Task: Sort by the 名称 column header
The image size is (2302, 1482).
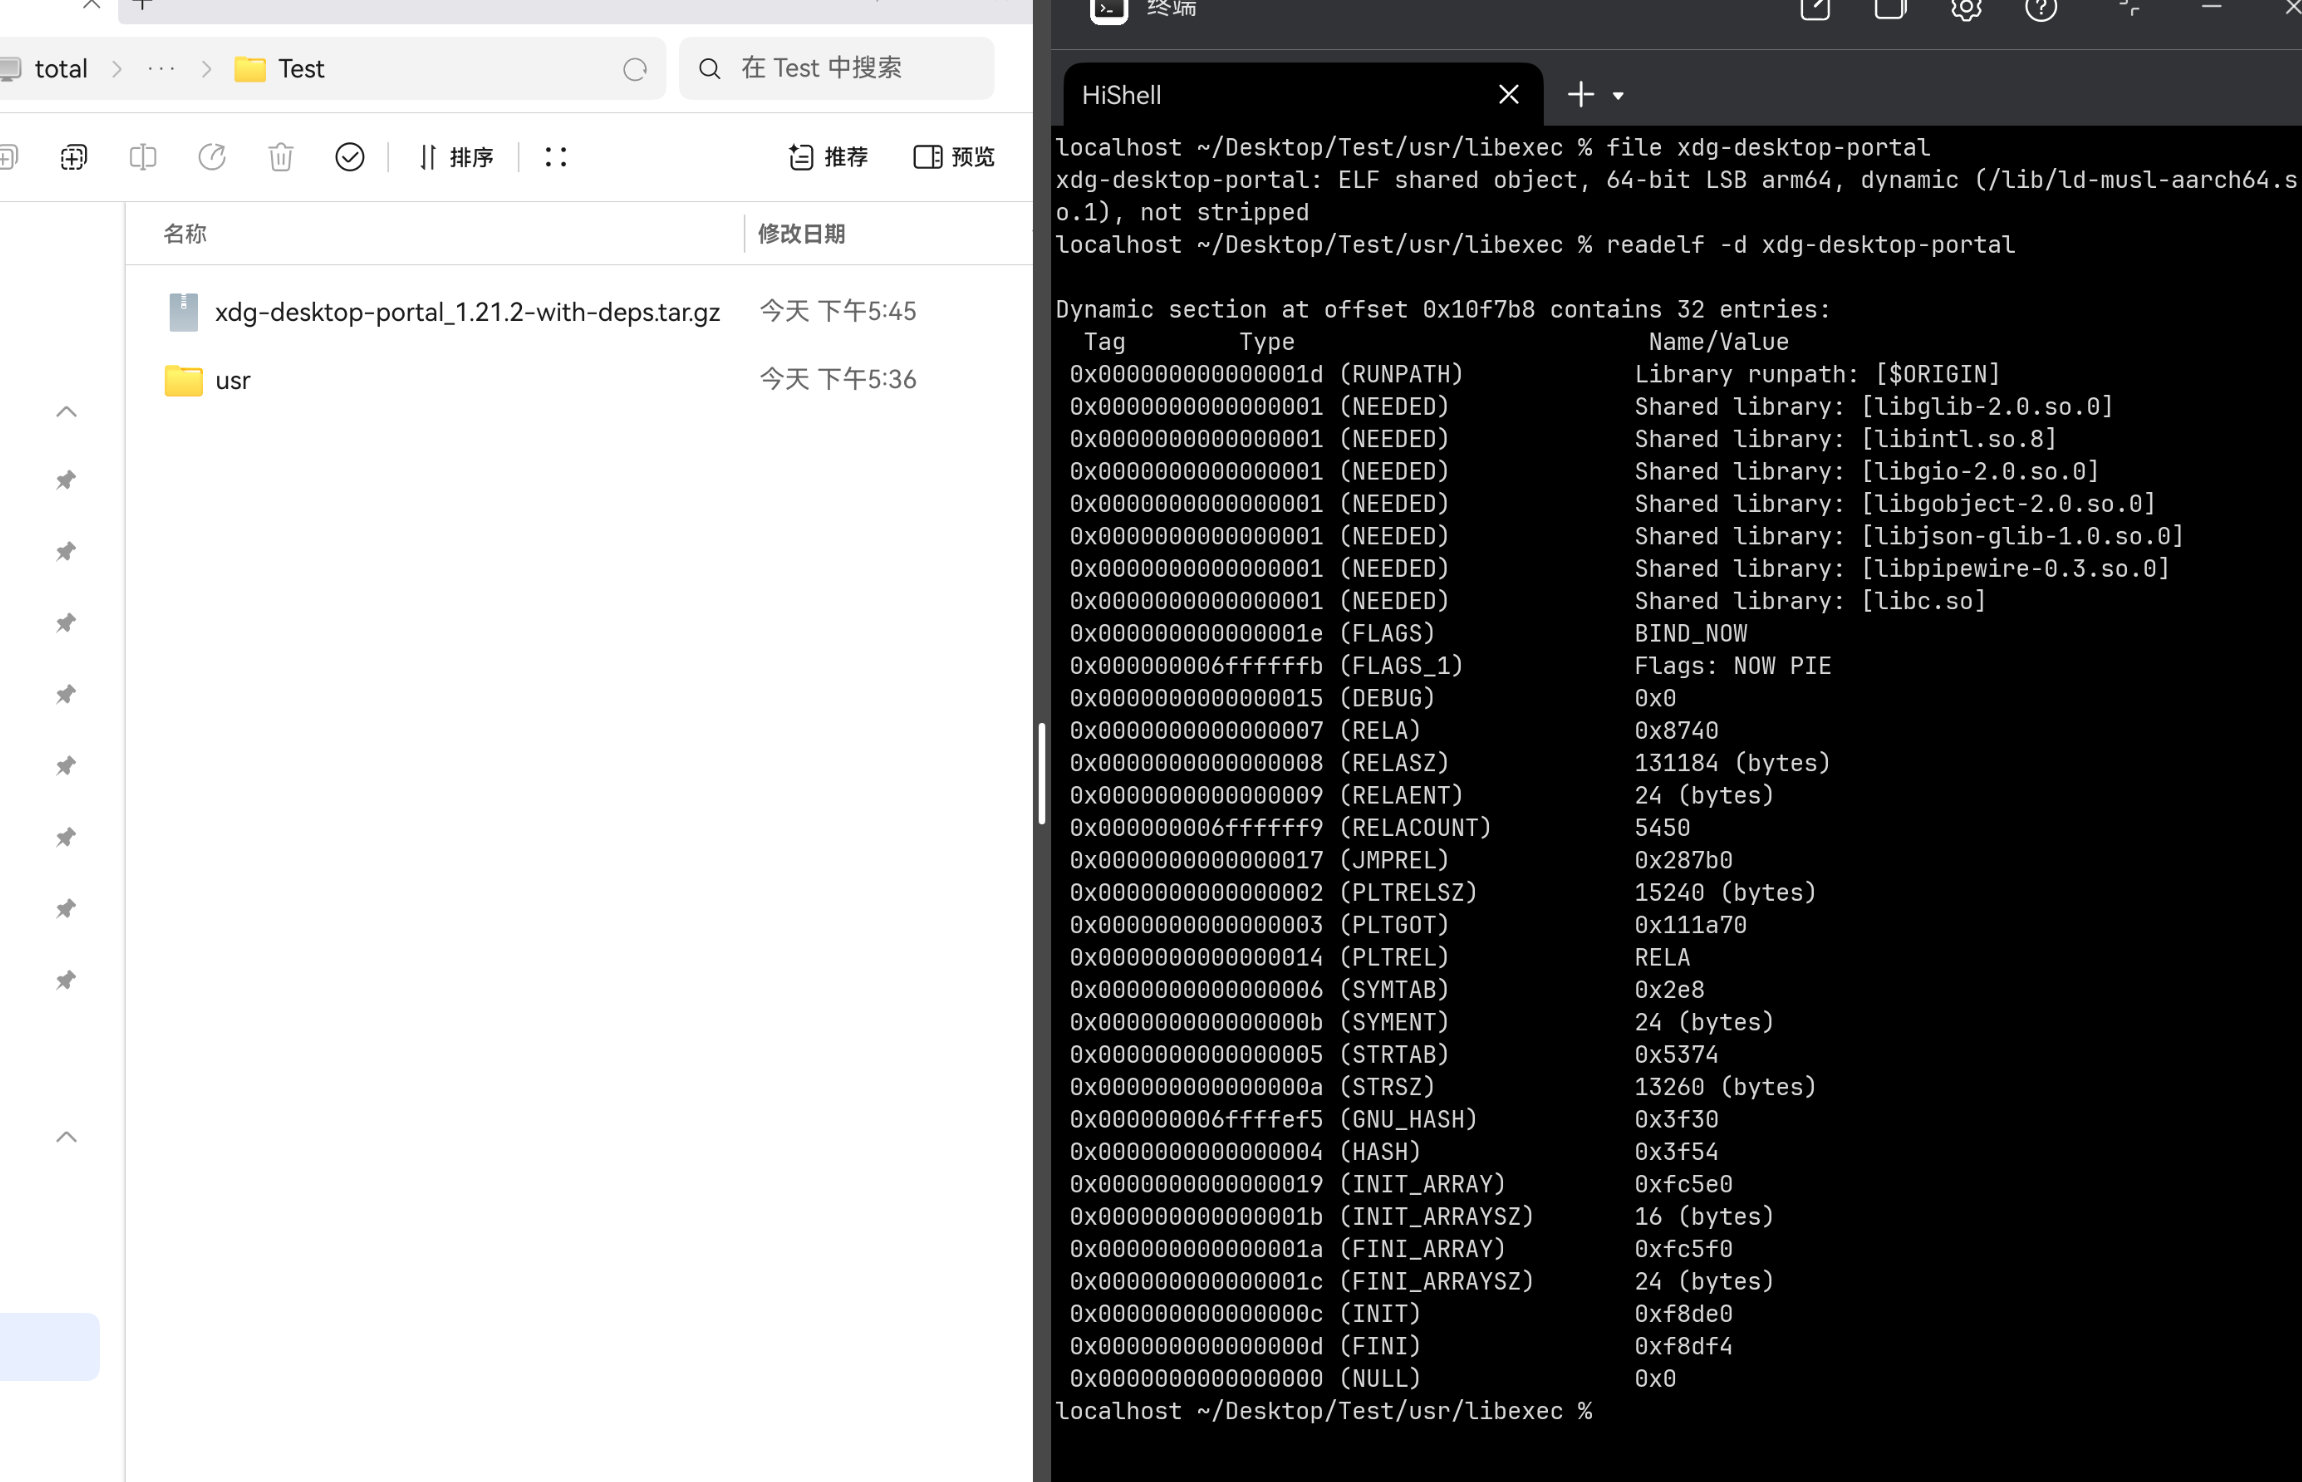Action: [185, 234]
